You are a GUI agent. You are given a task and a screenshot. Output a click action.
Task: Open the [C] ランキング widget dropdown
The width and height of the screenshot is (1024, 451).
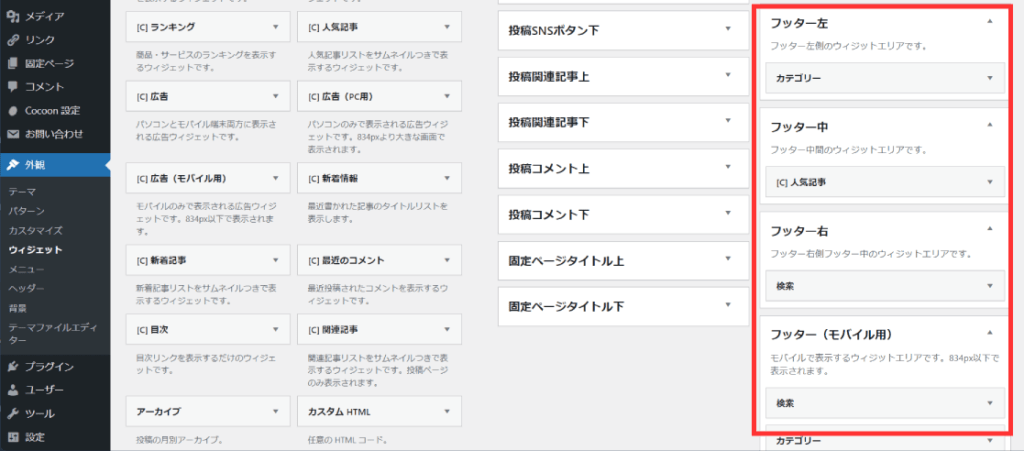point(275,26)
